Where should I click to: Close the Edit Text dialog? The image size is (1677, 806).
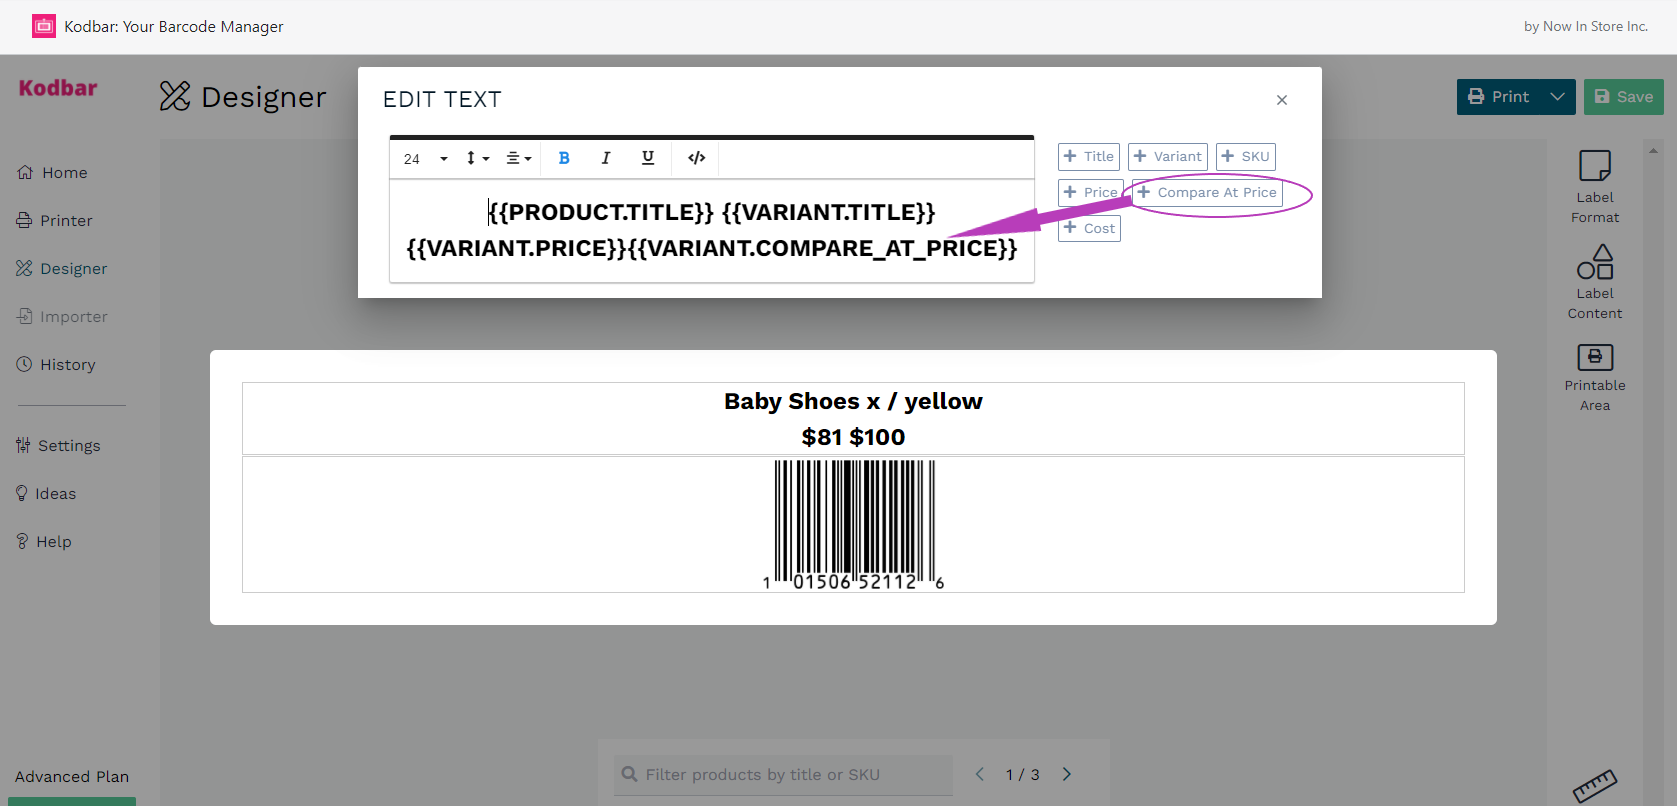tap(1282, 100)
